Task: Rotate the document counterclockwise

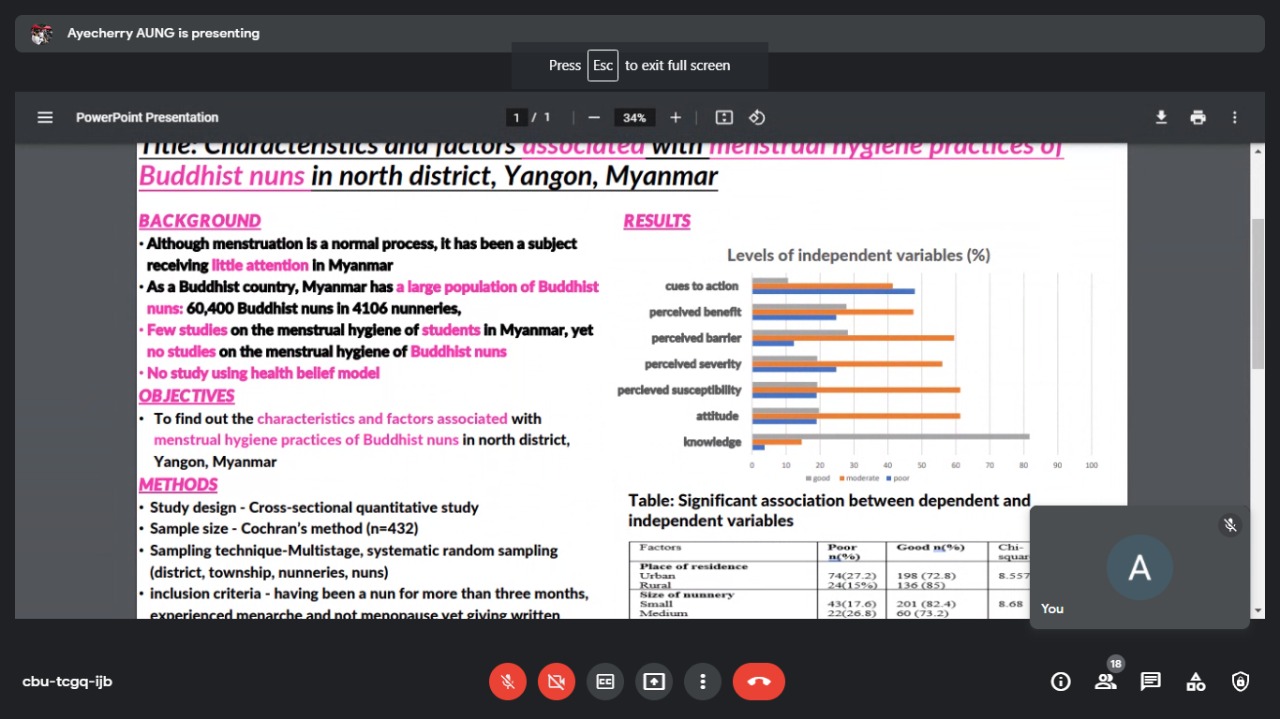Action: (x=757, y=117)
